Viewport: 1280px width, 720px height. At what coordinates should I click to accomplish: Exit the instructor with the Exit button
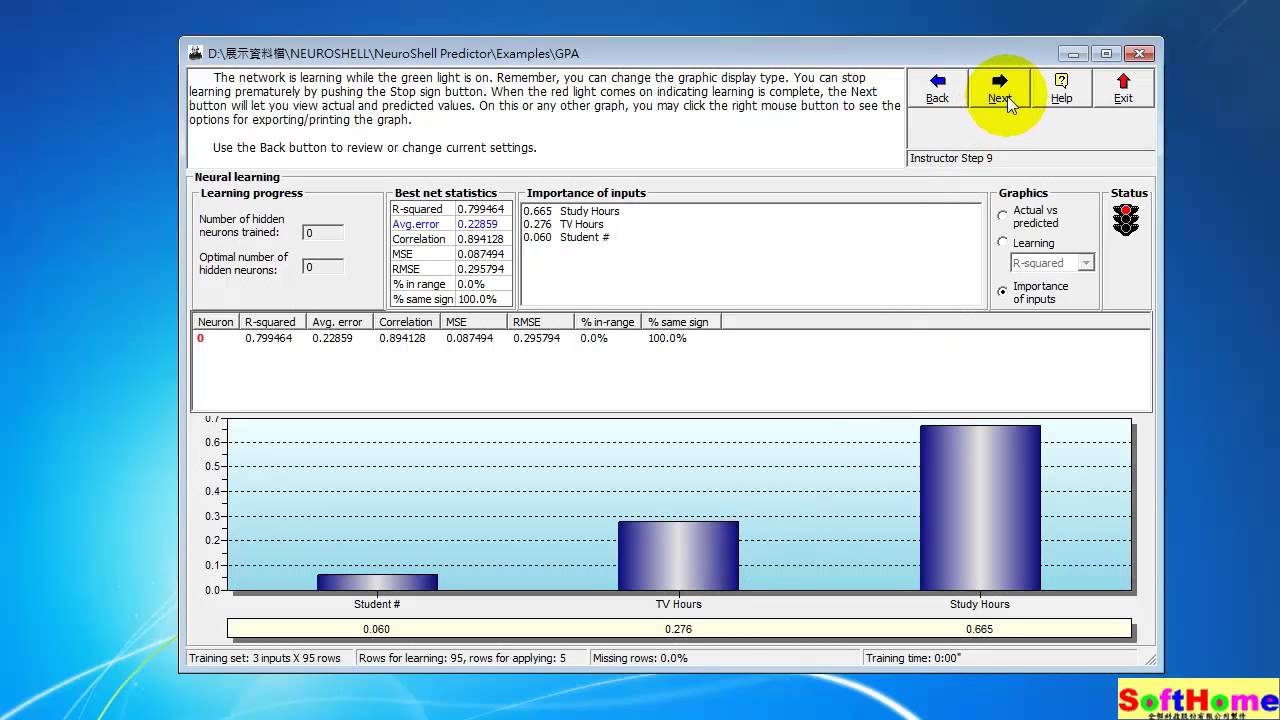(1123, 88)
